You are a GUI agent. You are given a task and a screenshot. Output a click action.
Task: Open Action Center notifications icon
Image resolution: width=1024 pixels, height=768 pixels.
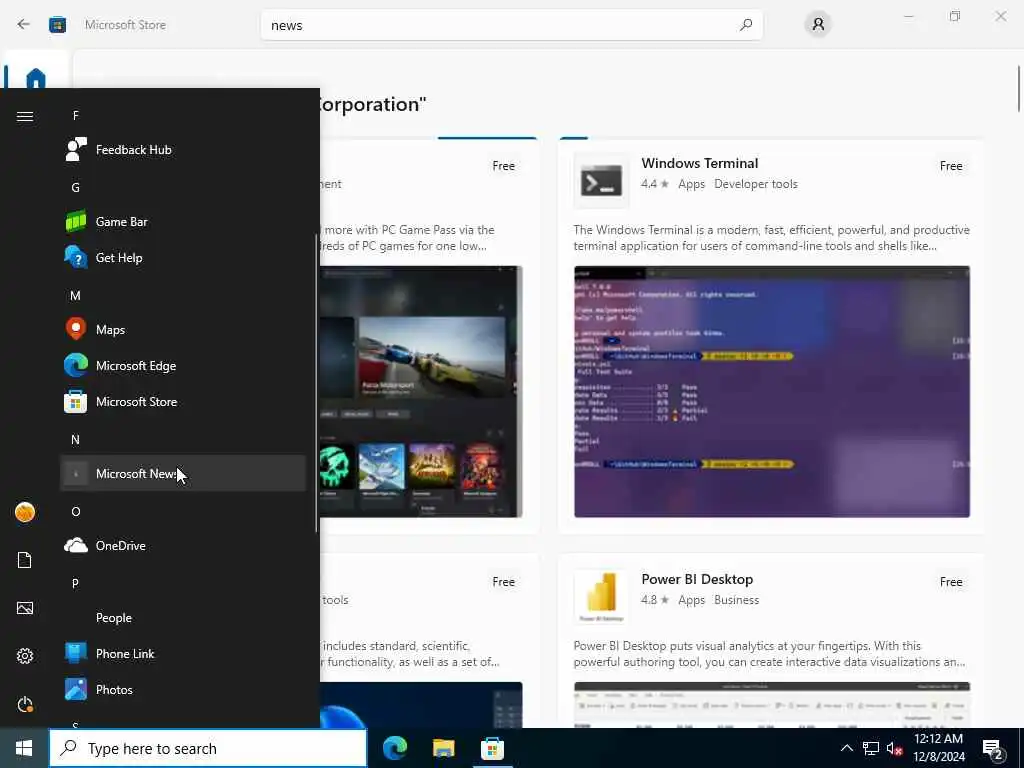tap(993, 748)
